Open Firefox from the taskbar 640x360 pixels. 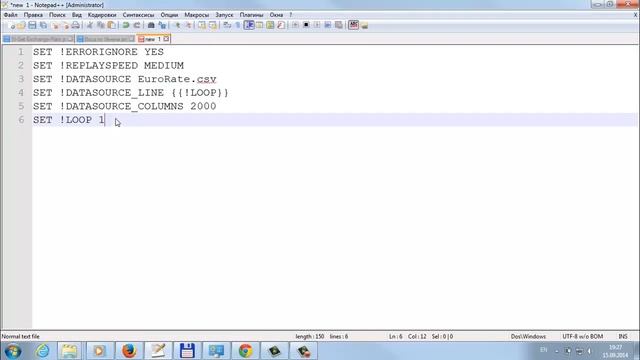(129, 351)
